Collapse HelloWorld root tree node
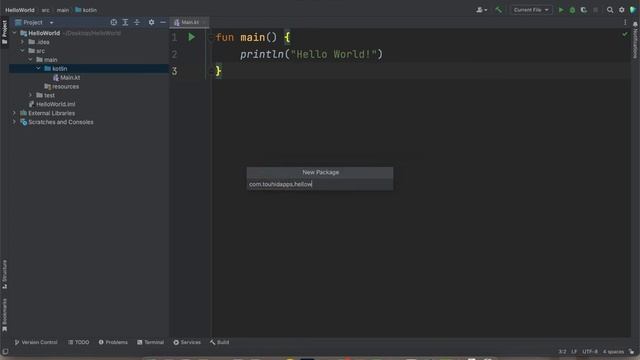 pyautogui.click(x=15, y=33)
